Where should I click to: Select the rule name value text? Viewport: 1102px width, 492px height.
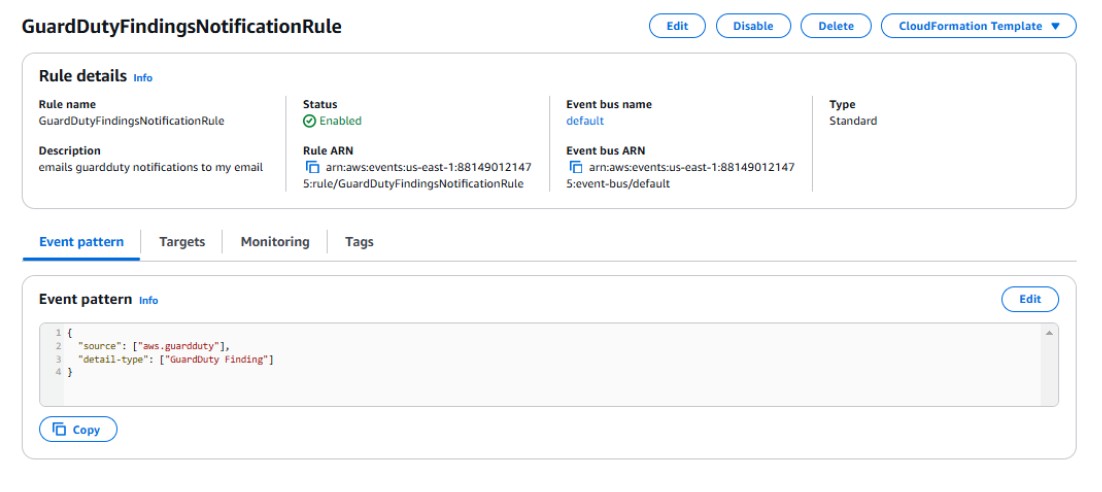click(131, 121)
